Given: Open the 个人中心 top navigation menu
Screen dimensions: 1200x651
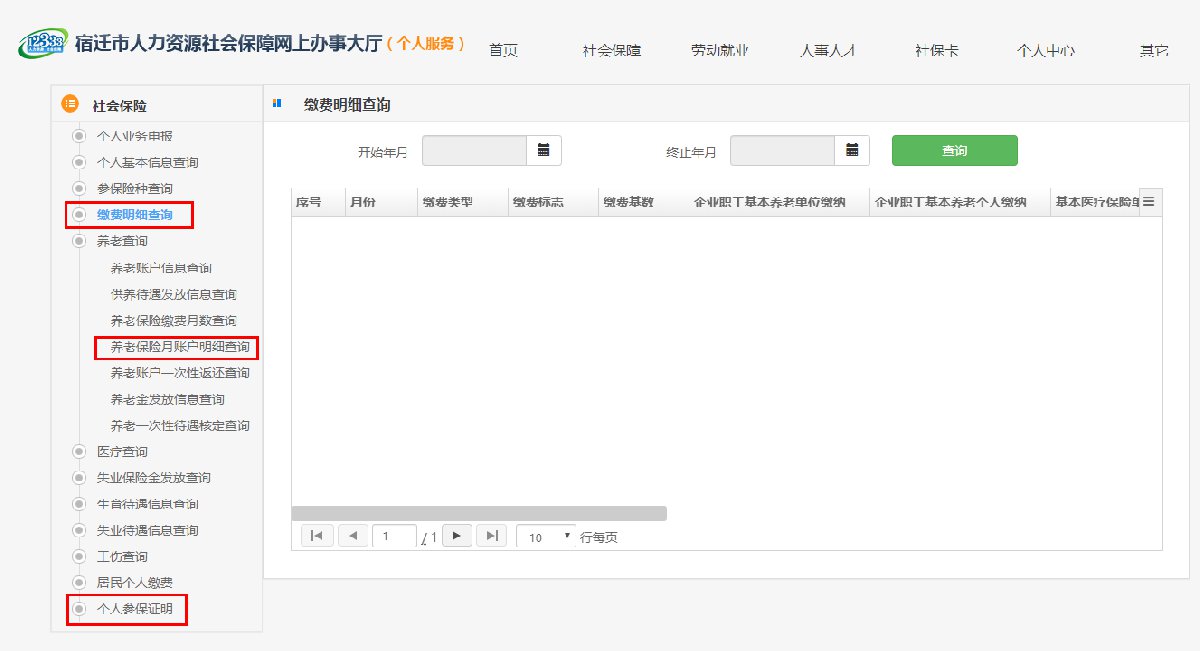Looking at the screenshot, I should [1045, 50].
